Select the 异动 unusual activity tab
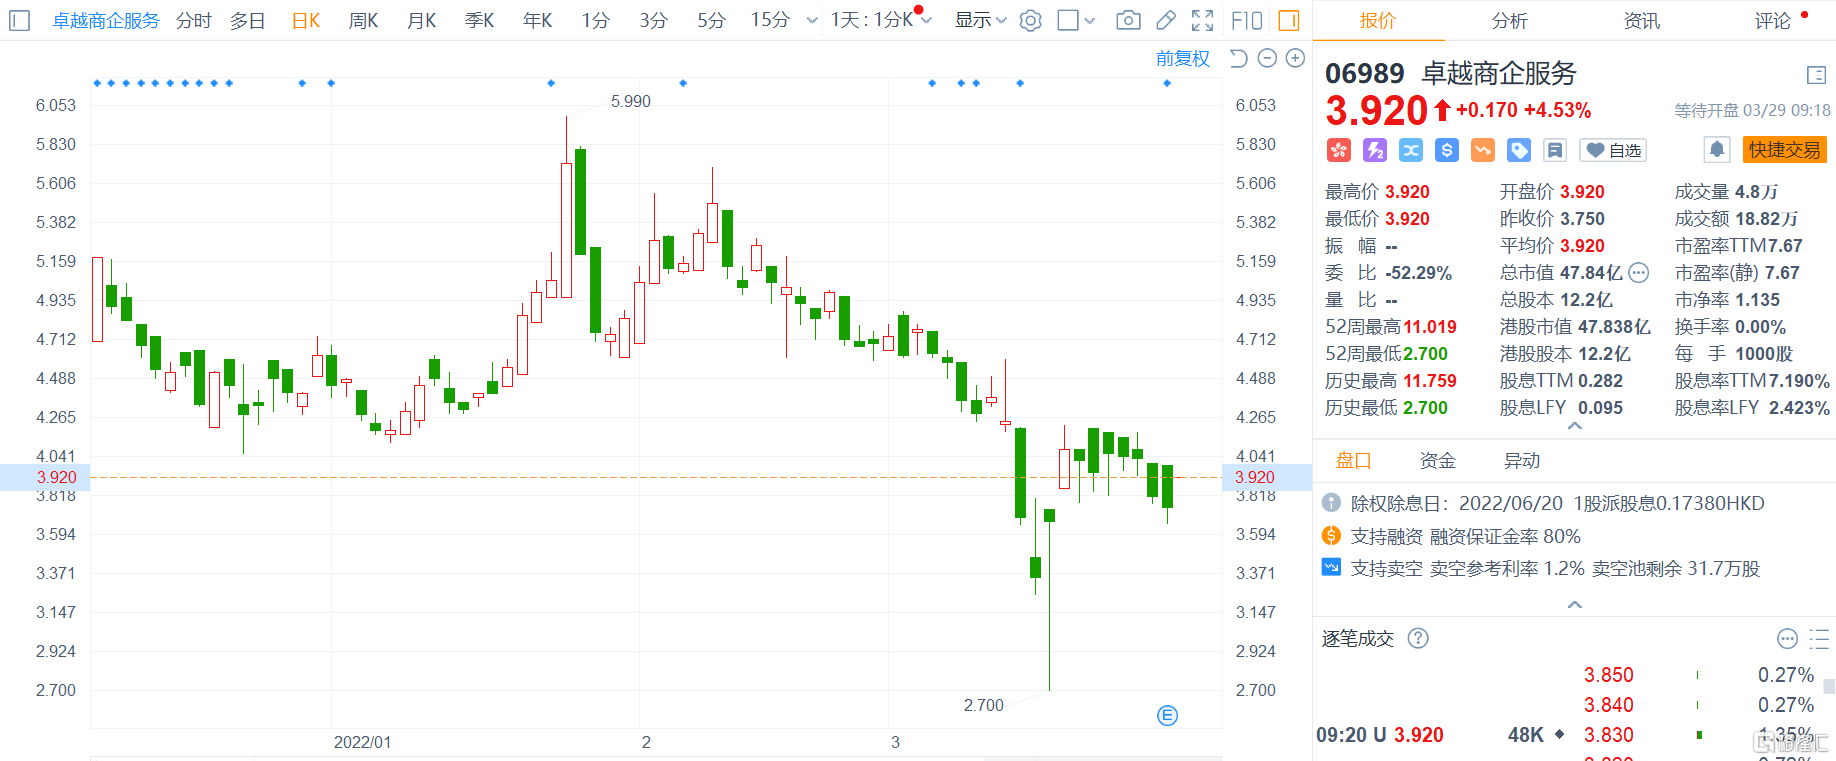This screenshot has height=761, width=1836. [x=1521, y=461]
